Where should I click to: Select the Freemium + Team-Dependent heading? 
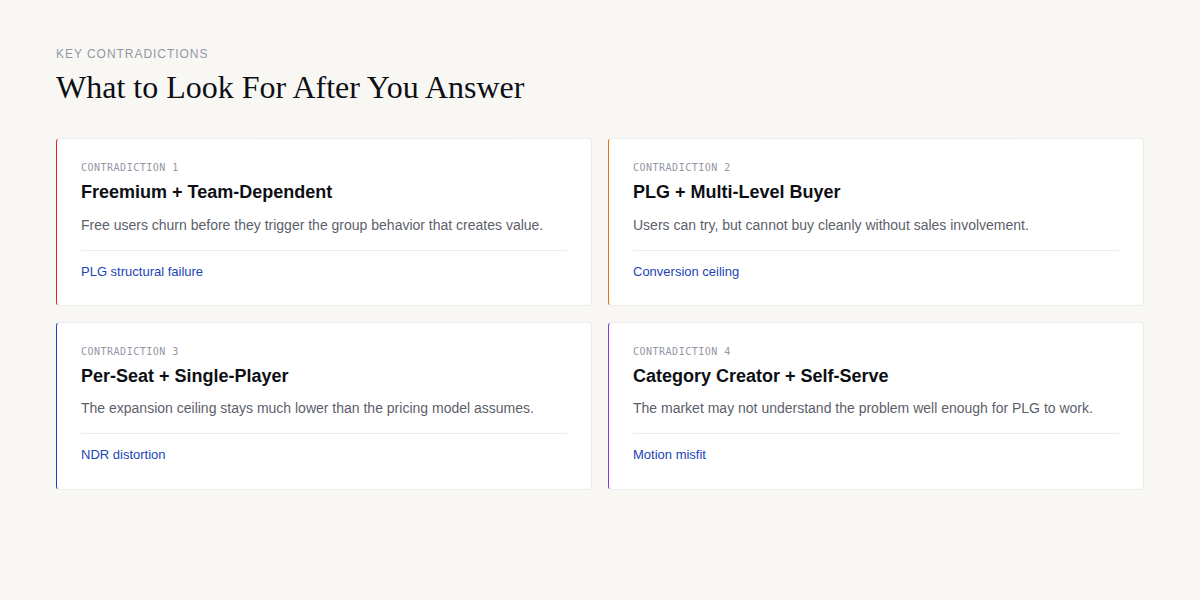click(x=206, y=192)
